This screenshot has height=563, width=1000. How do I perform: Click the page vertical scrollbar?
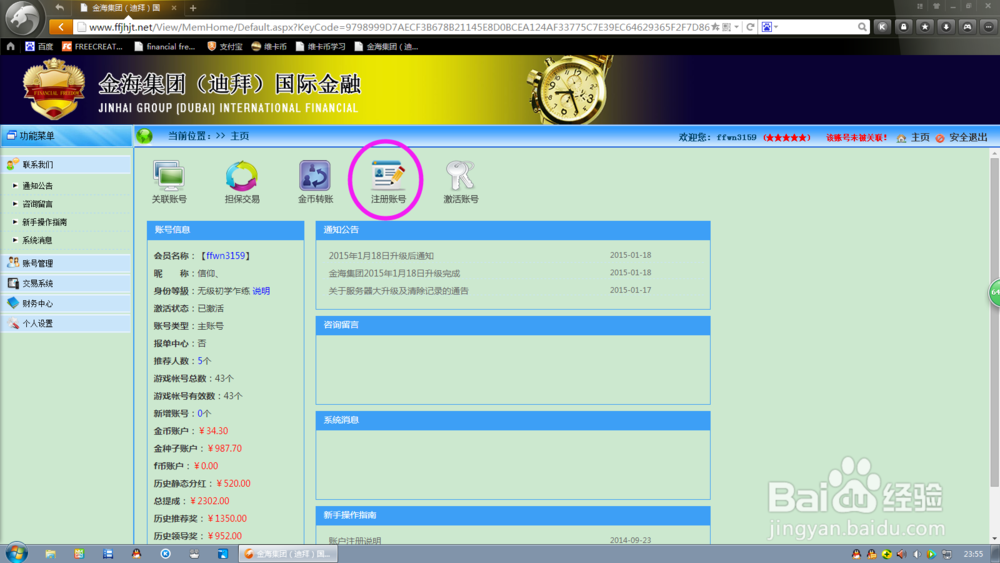994,322
